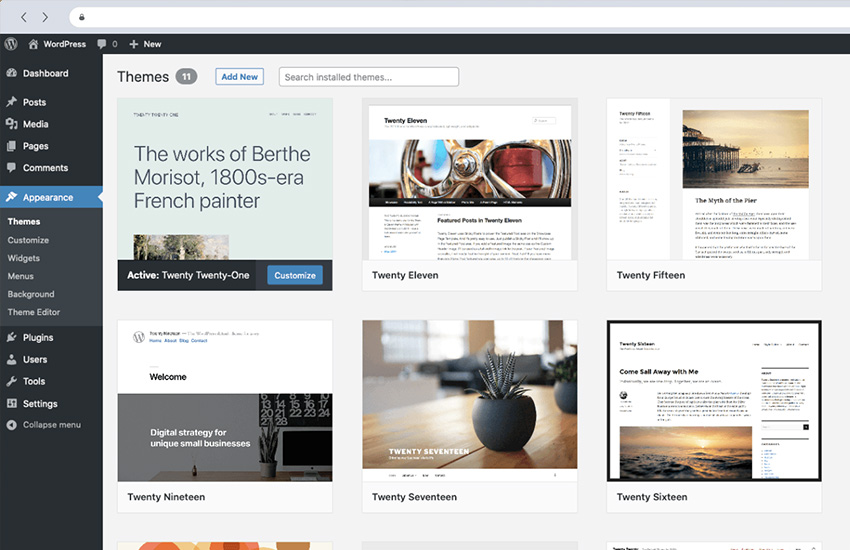The height and width of the screenshot is (550, 850).
Task: Click the Comments speech bubble sidebar icon
Action: tap(11, 167)
